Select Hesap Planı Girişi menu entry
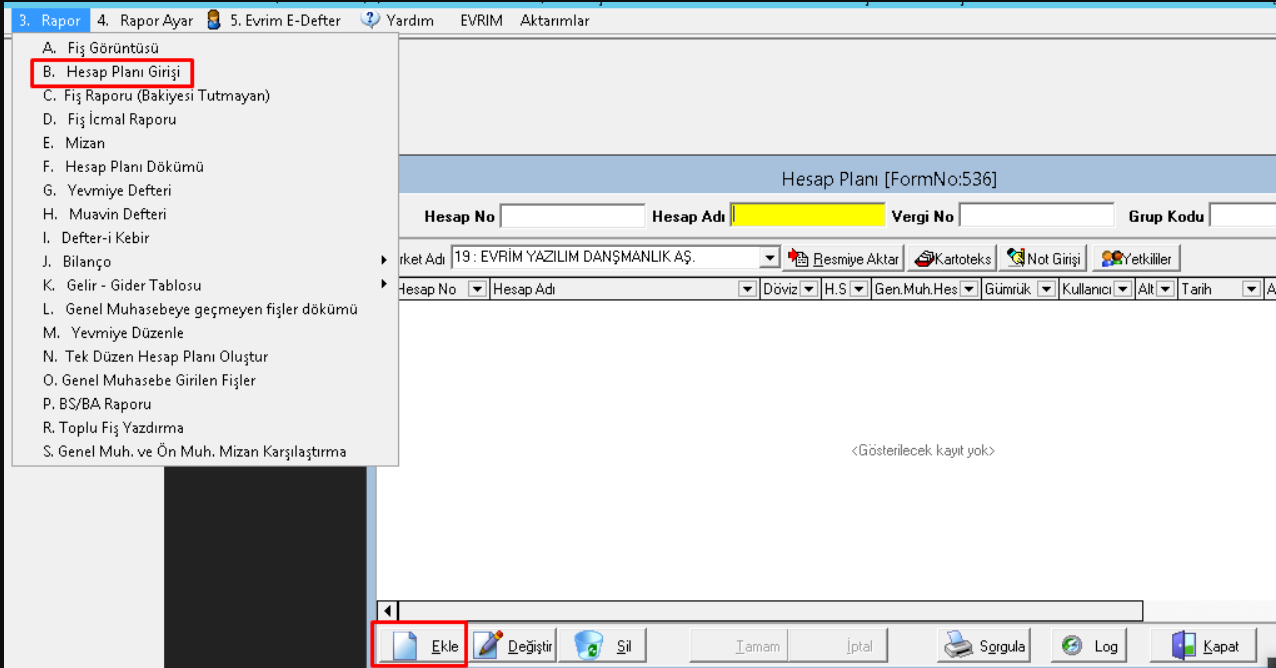1276x668 pixels. 110,72
